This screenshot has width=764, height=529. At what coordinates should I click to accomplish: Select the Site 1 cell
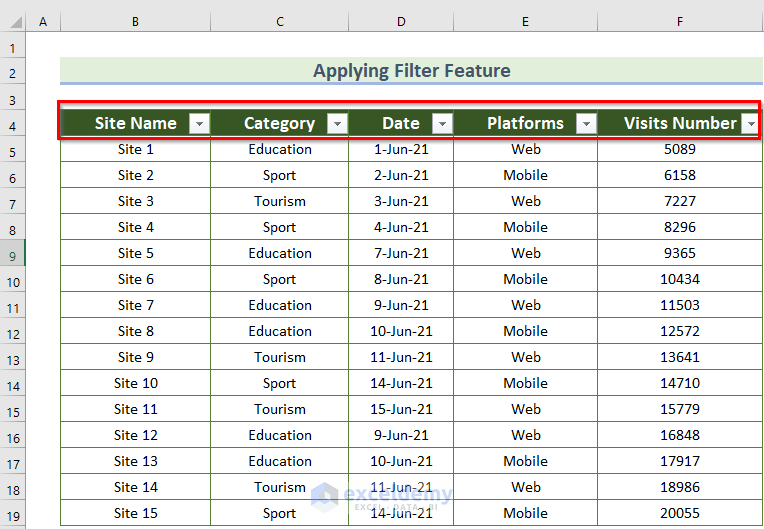tap(135, 150)
